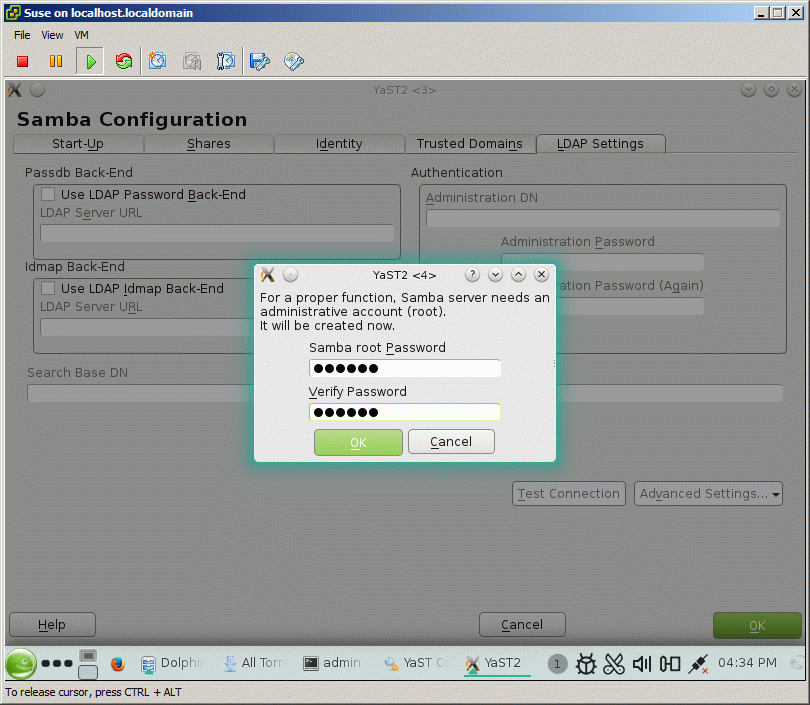Confirm password dialog with OK
The image size is (810, 705).
point(358,443)
